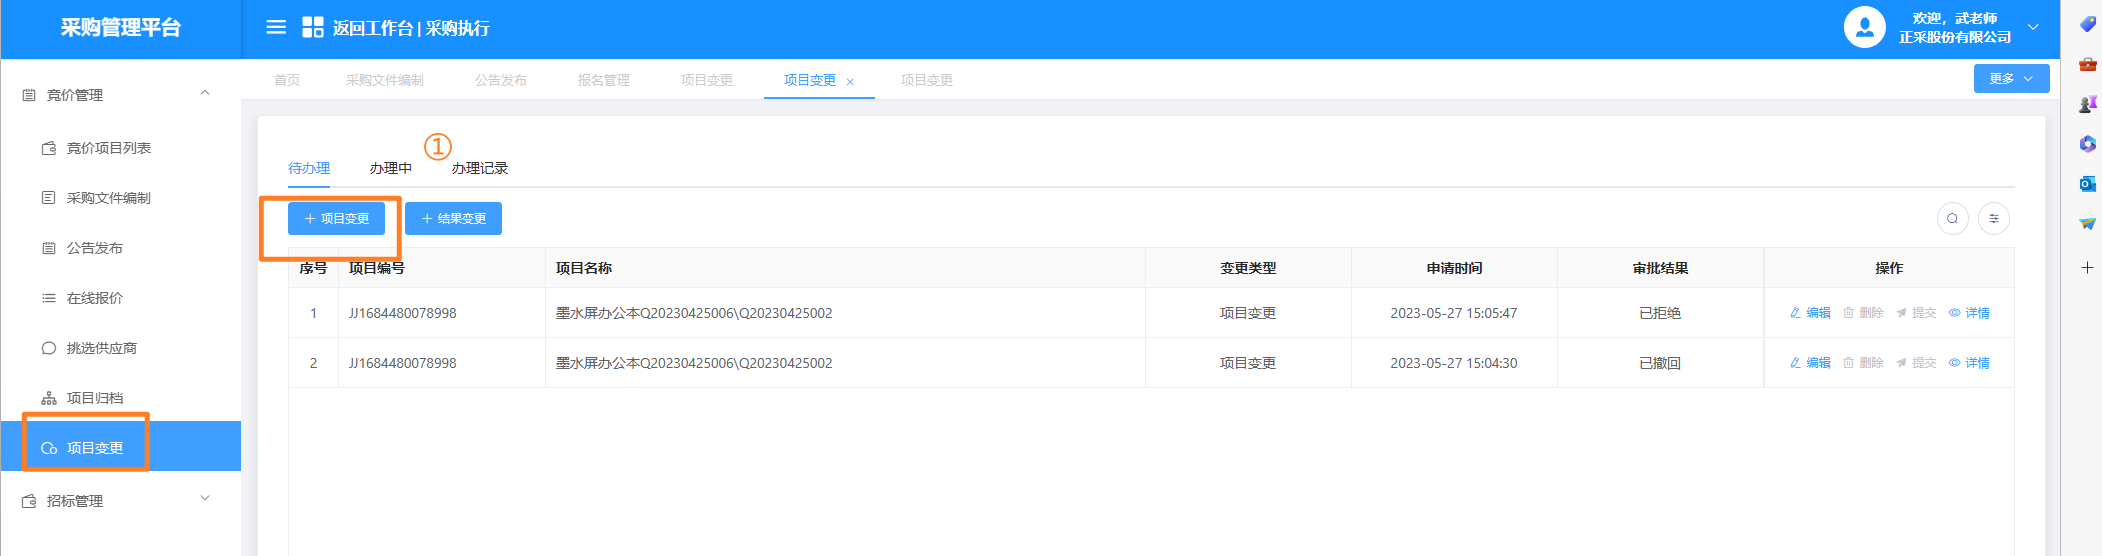Click the plus icon in browser sidebar
This screenshot has width=2102, height=556.
(2087, 267)
